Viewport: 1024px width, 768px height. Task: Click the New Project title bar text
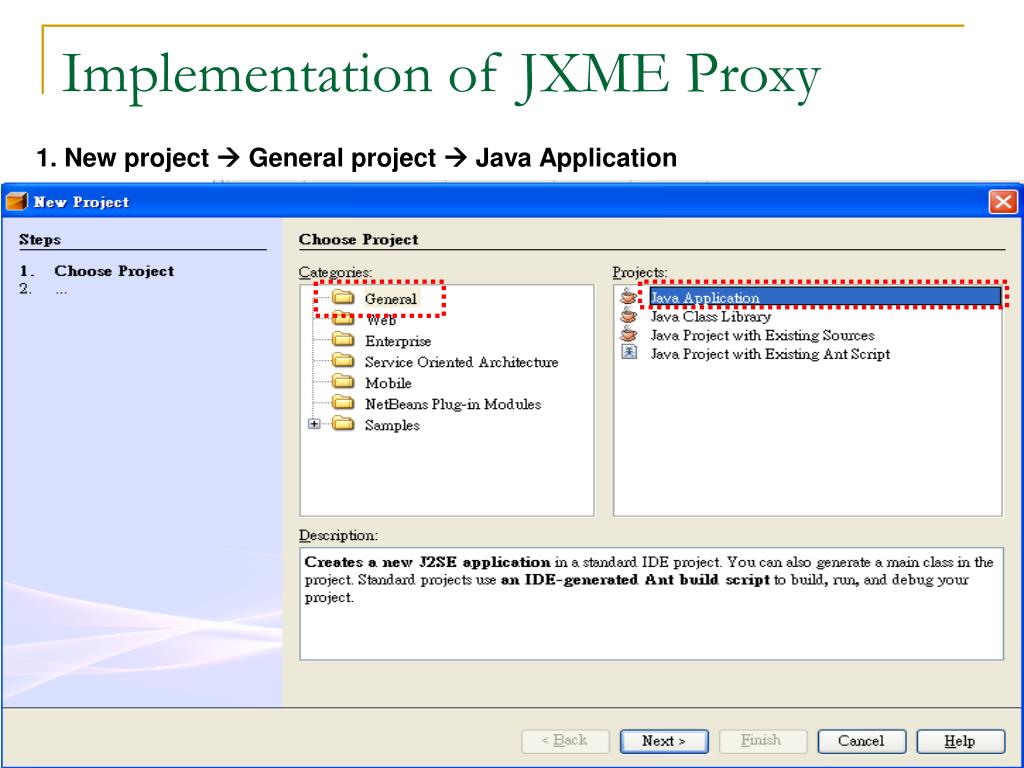pos(82,202)
